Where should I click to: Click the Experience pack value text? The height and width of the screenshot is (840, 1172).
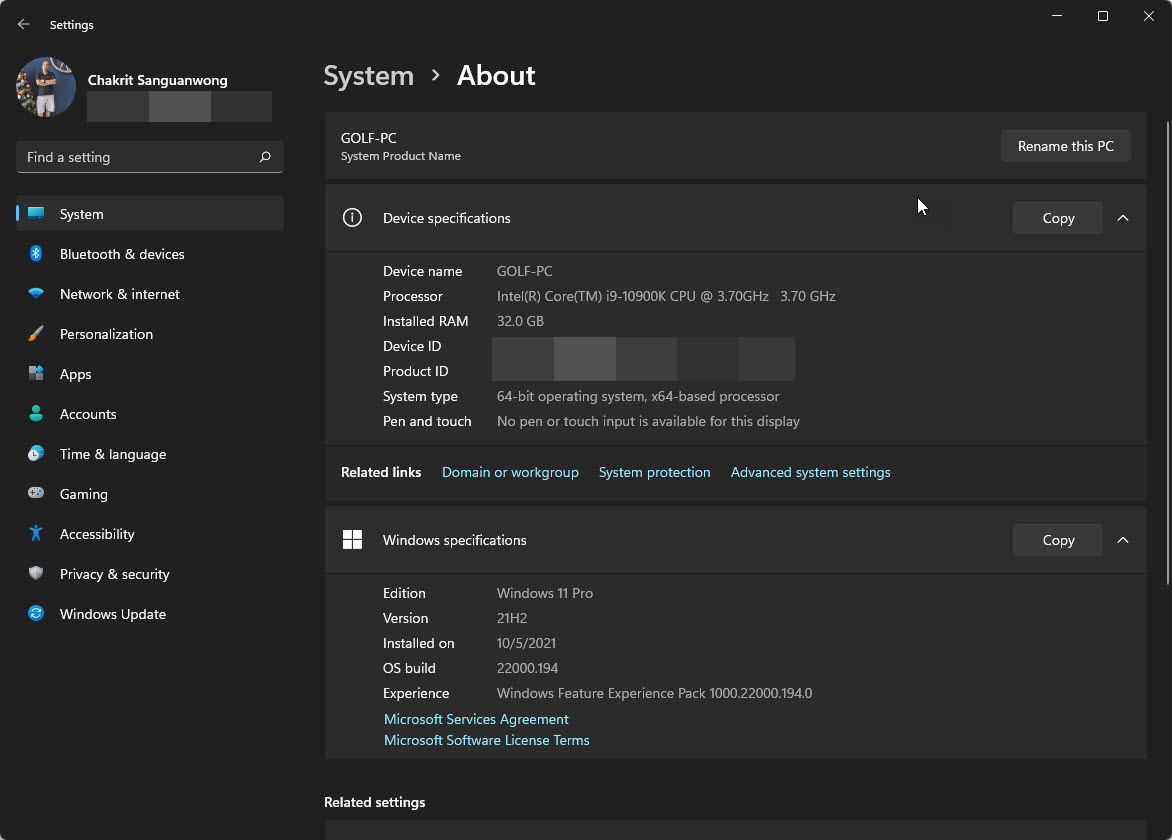(654, 694)
